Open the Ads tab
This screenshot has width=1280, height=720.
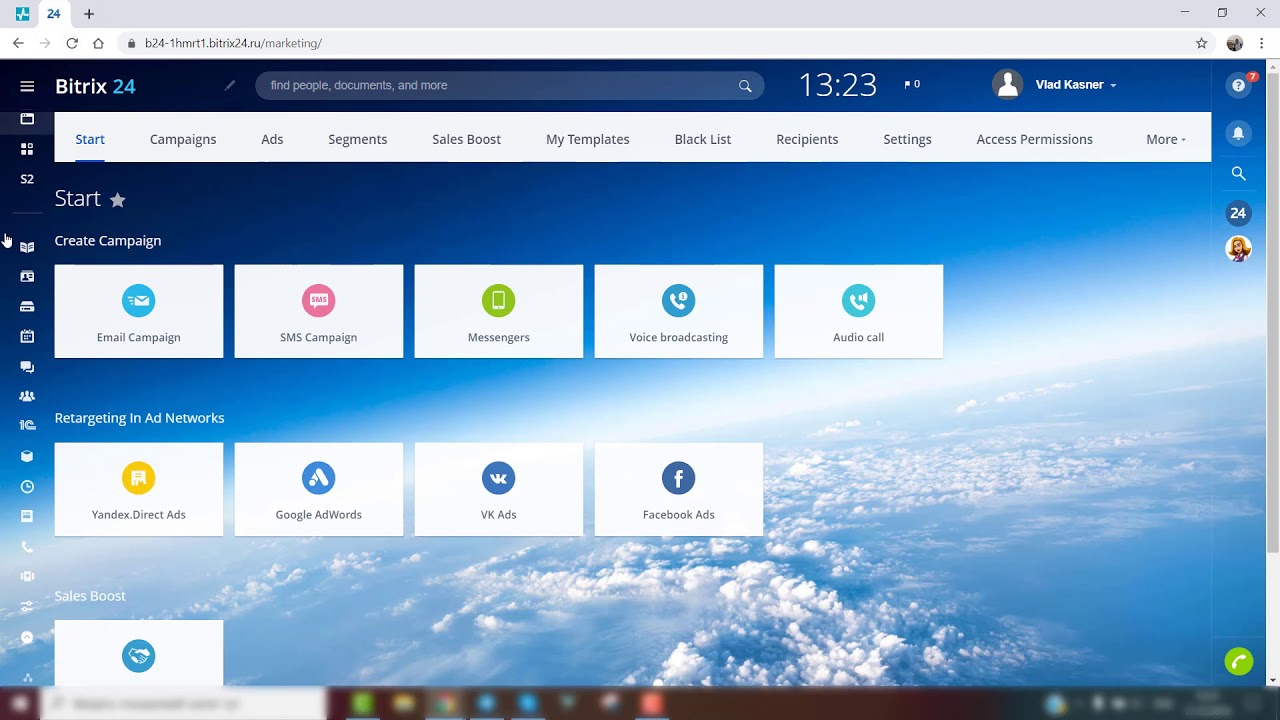(272, 139)
